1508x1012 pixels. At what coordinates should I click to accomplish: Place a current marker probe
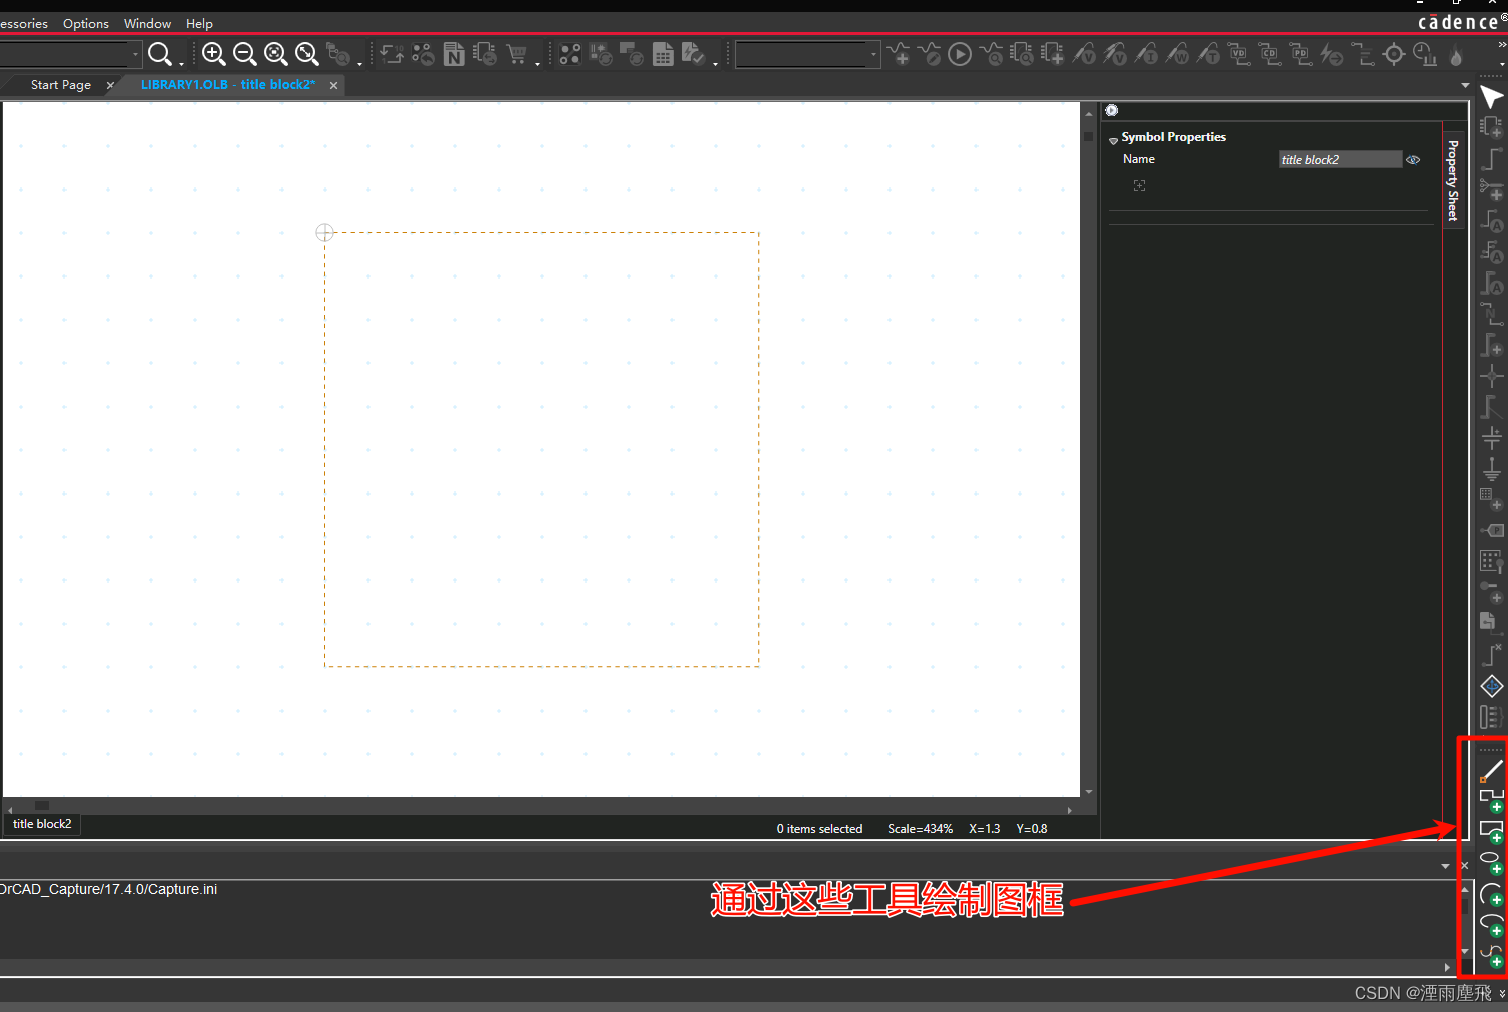[1146, 54]
